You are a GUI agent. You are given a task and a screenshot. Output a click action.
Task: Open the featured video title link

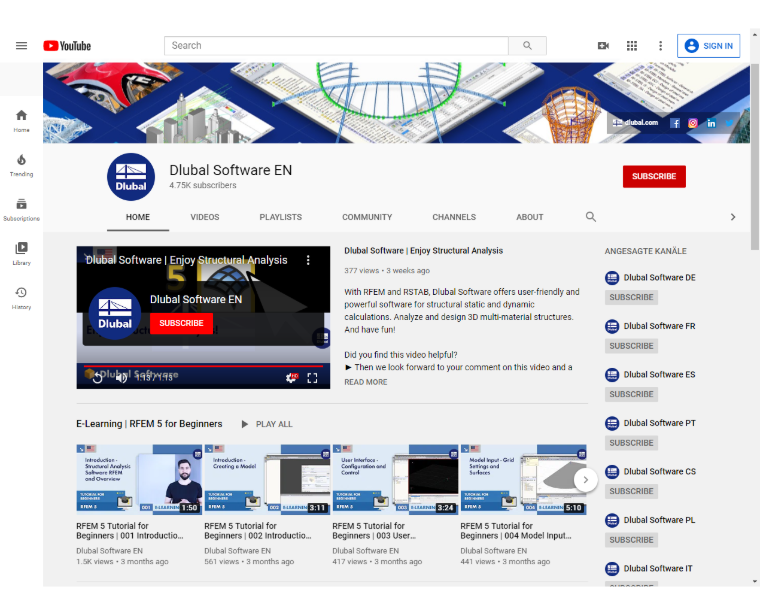423,251
